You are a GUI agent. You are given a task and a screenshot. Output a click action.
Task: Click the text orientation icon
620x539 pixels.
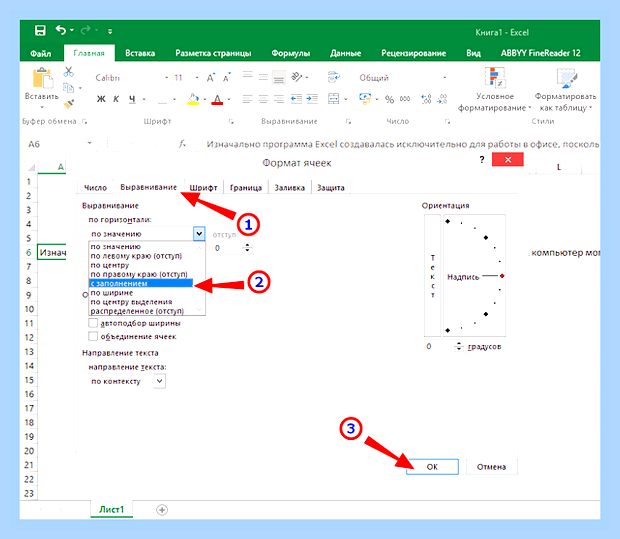[x=297, y=77]
